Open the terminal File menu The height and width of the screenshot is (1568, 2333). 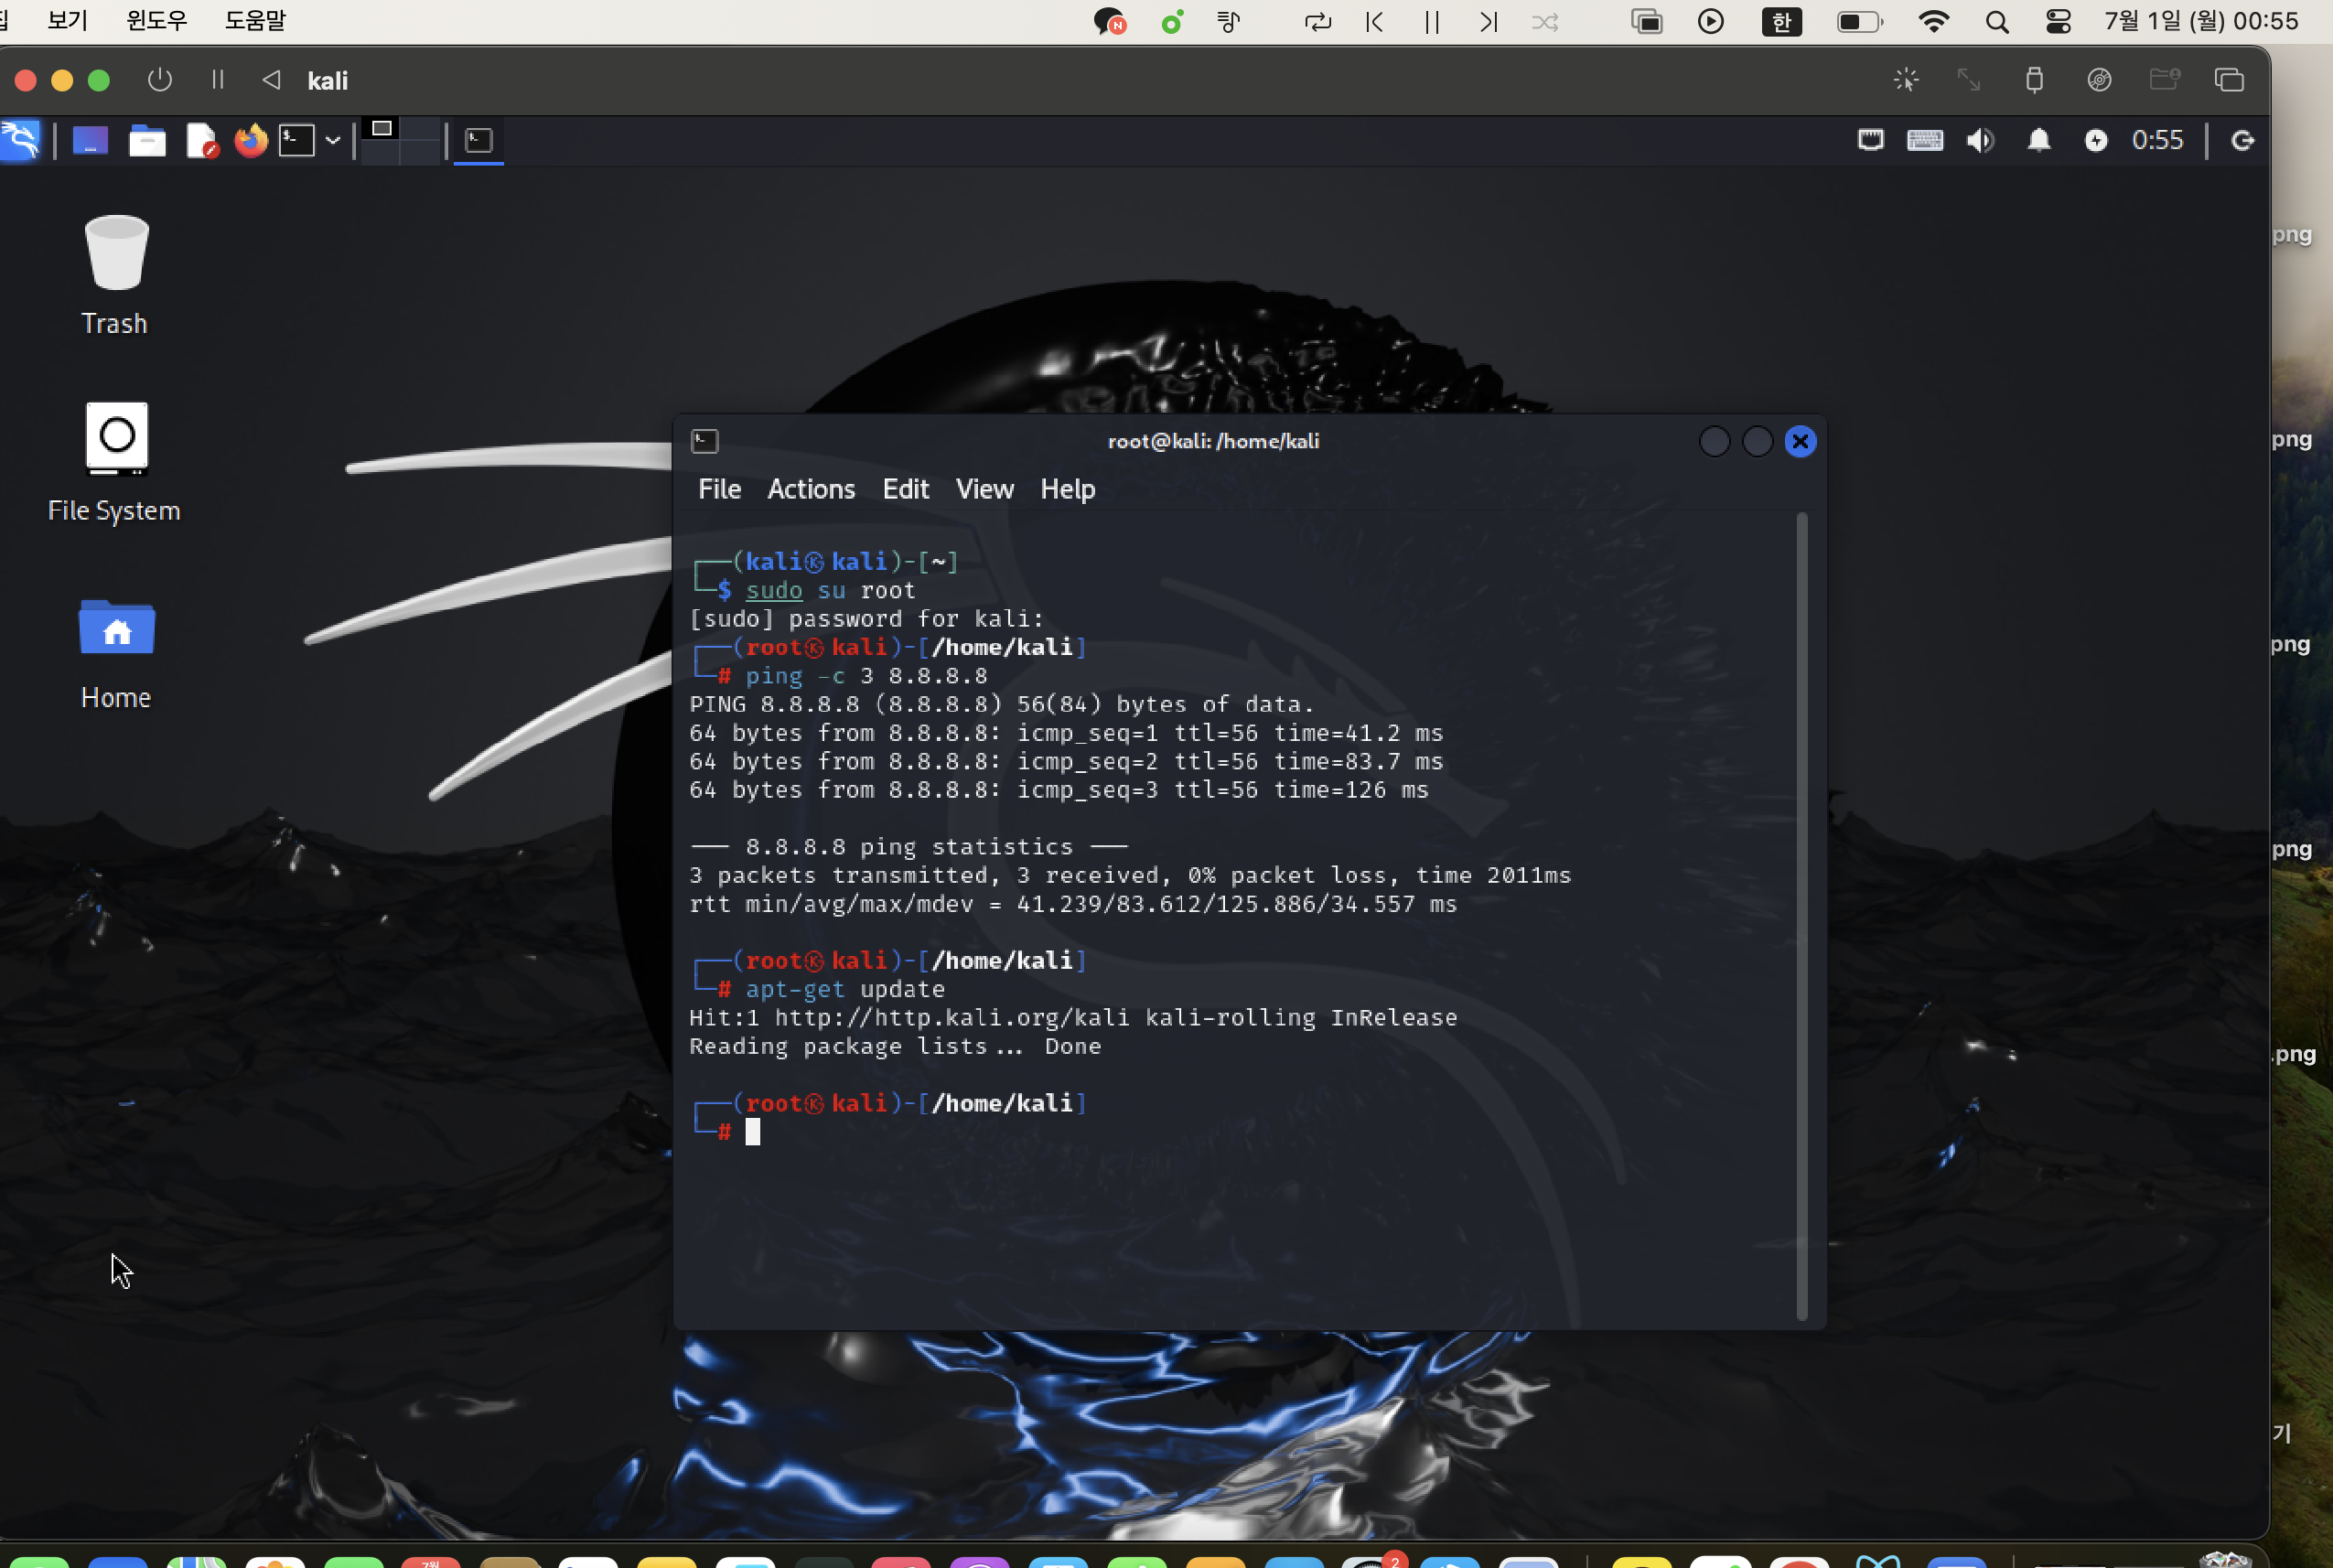point(719,489)
